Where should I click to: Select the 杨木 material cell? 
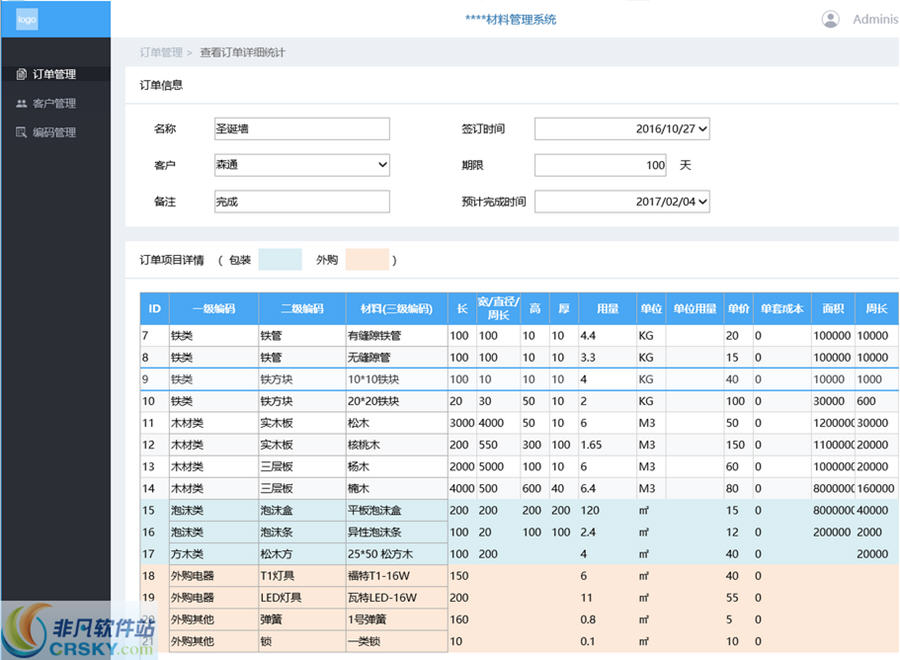397,467
